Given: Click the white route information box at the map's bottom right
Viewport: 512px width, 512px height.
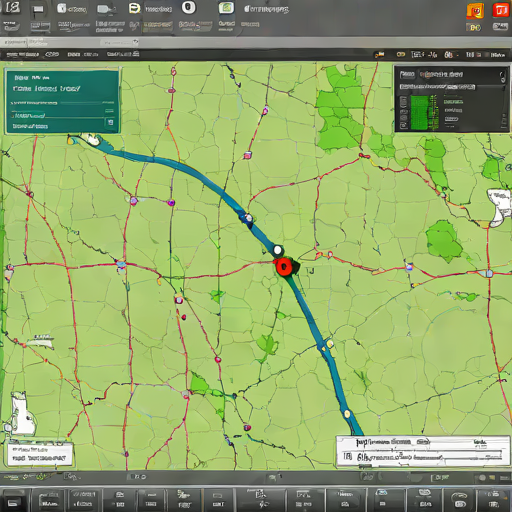Looking at the screenshot, I should coord(423,452).
